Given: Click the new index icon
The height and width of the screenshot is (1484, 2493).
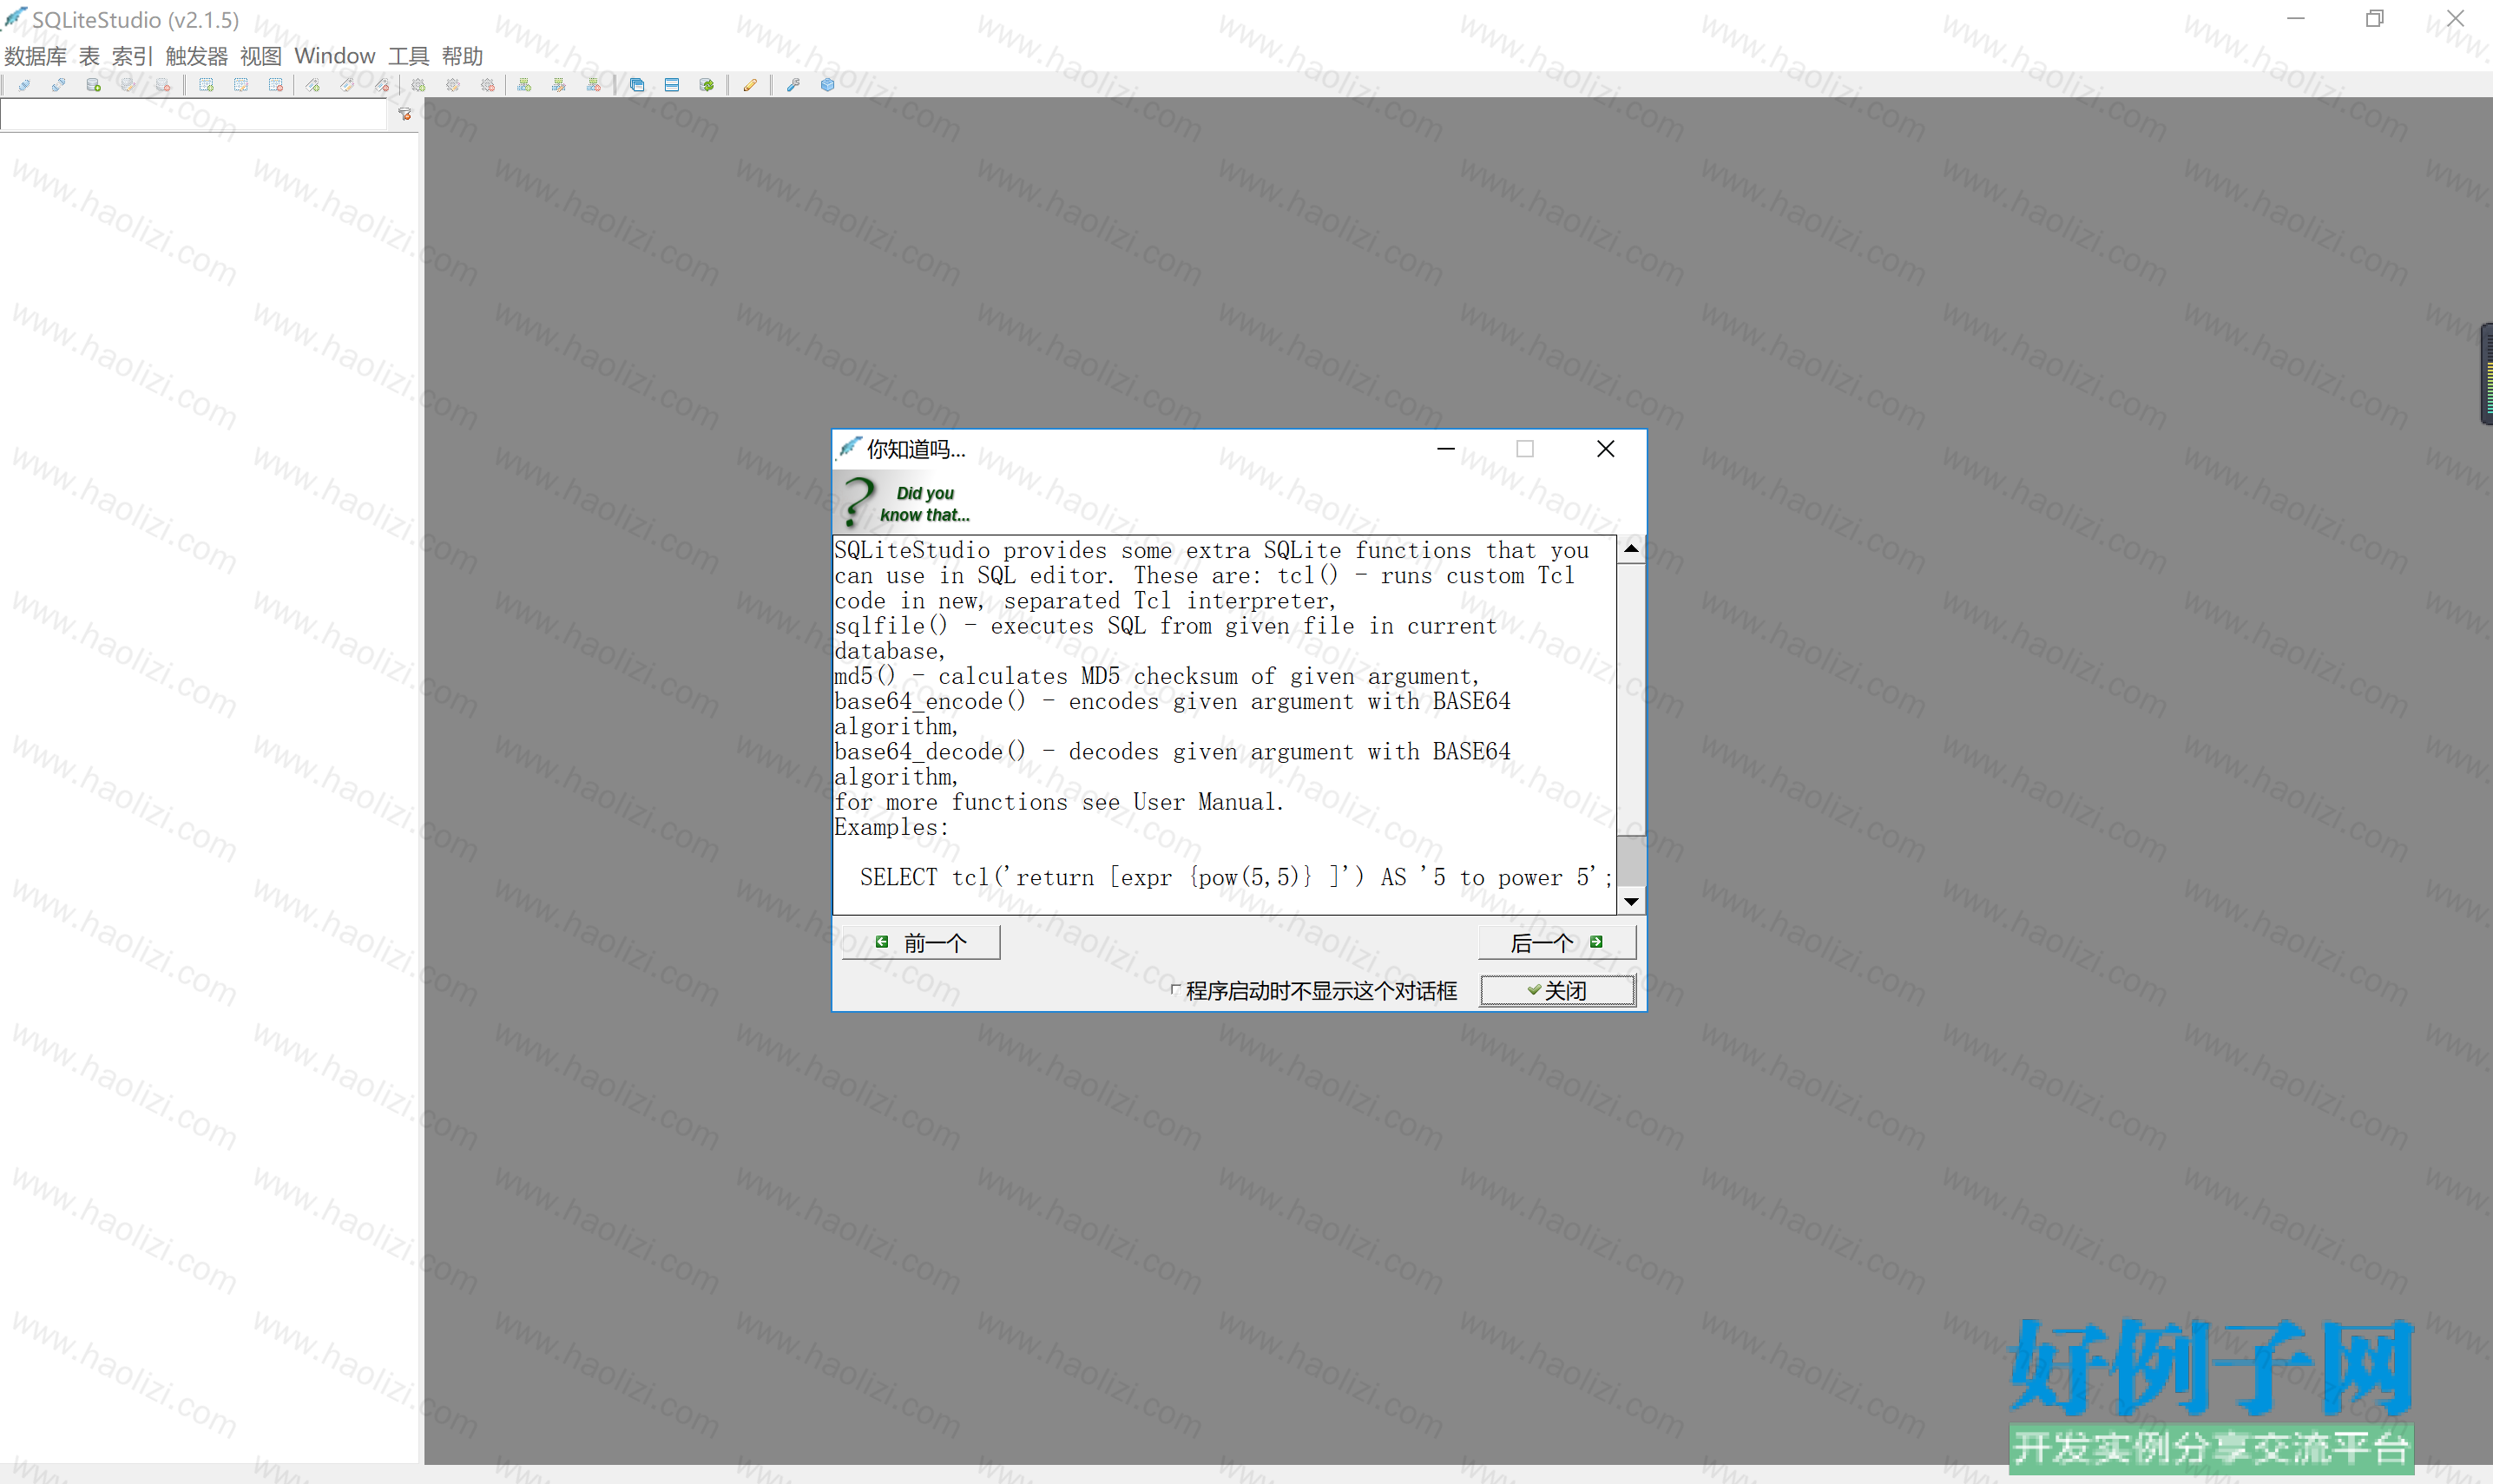Looking at the screenshot, I should pos(313,85).
